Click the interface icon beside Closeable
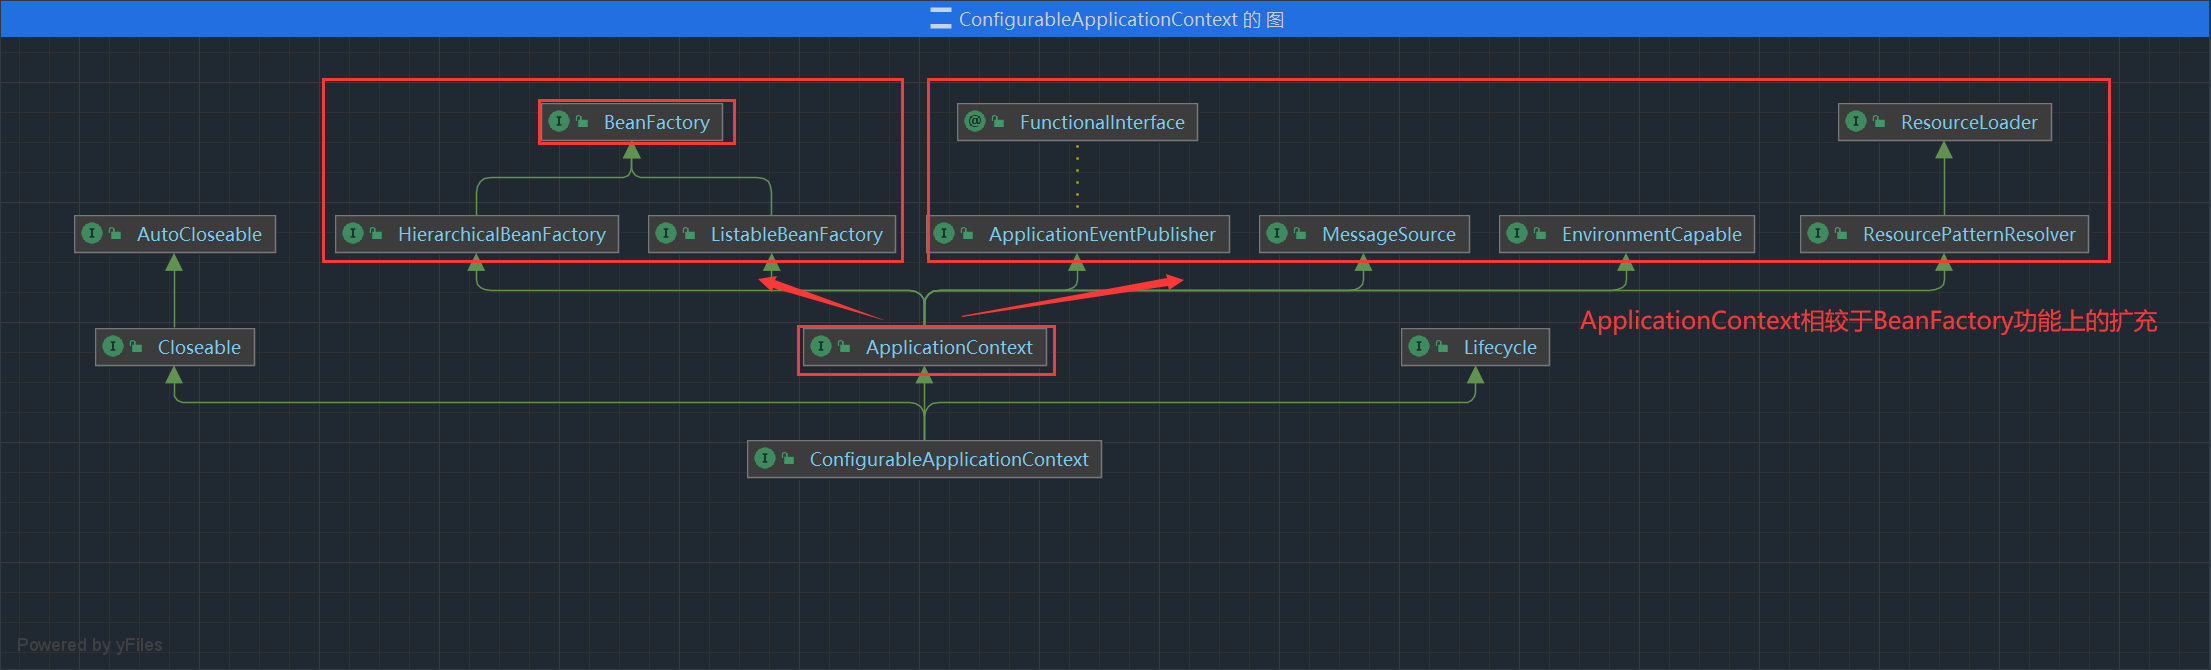Screen dimensions: 2211x670 [113, 346]
